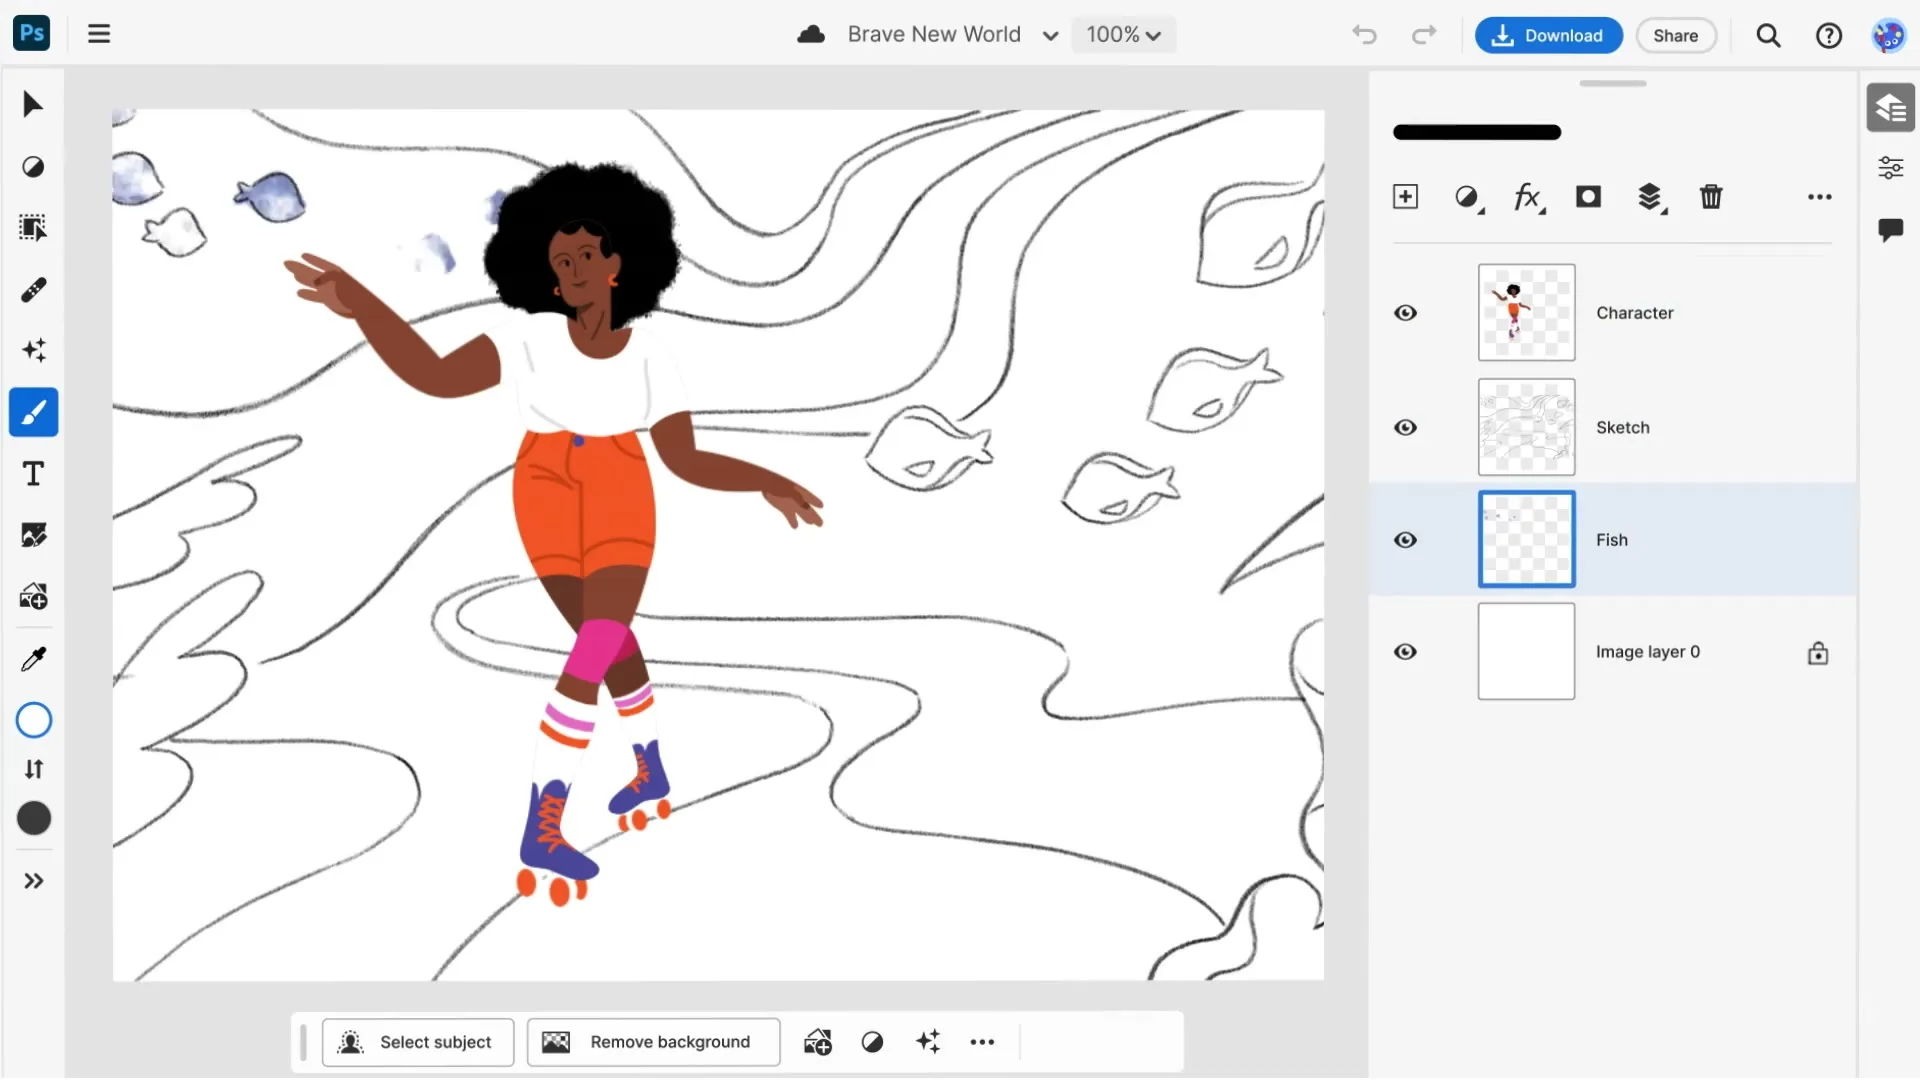The width and height of the screenshot is (1920, 1080).
Task: Hide the Character layer
Action: [1405, 313]
